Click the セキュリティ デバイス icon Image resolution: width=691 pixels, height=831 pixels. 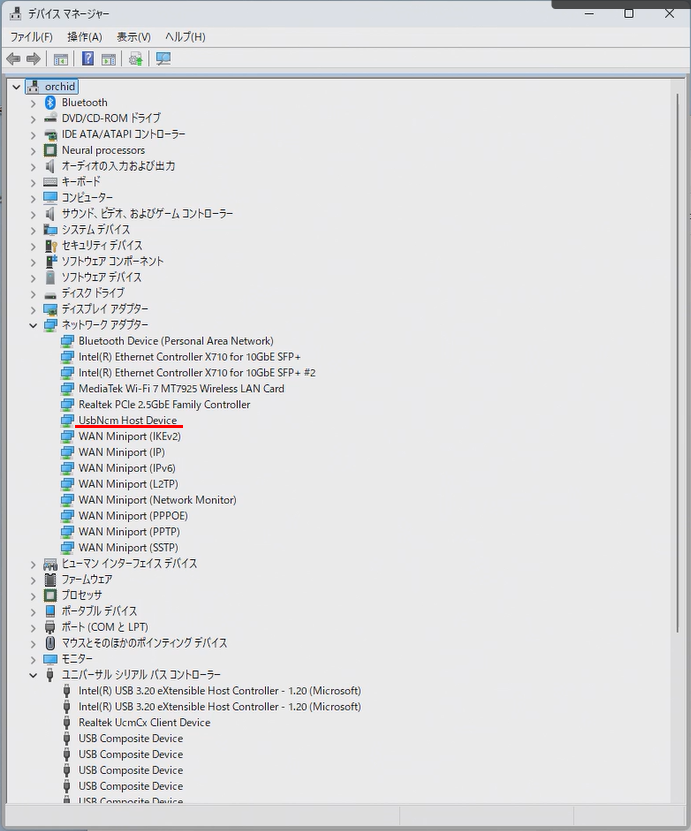tap(50, 245)
